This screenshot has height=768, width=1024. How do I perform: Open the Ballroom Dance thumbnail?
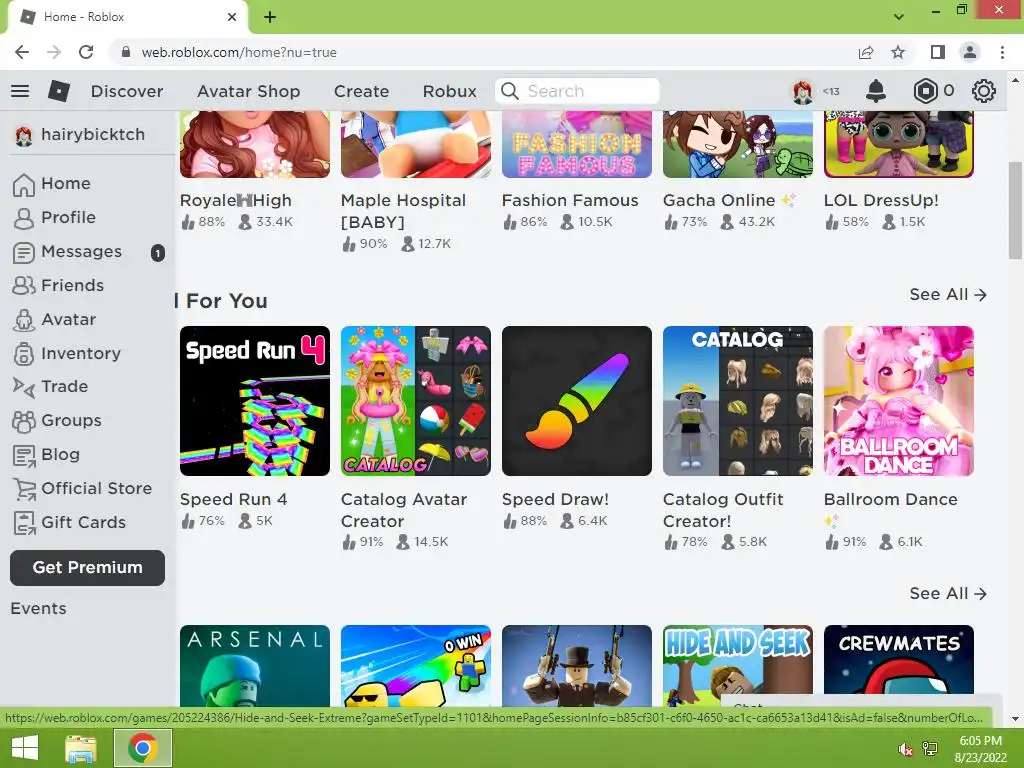click(899, 401)
